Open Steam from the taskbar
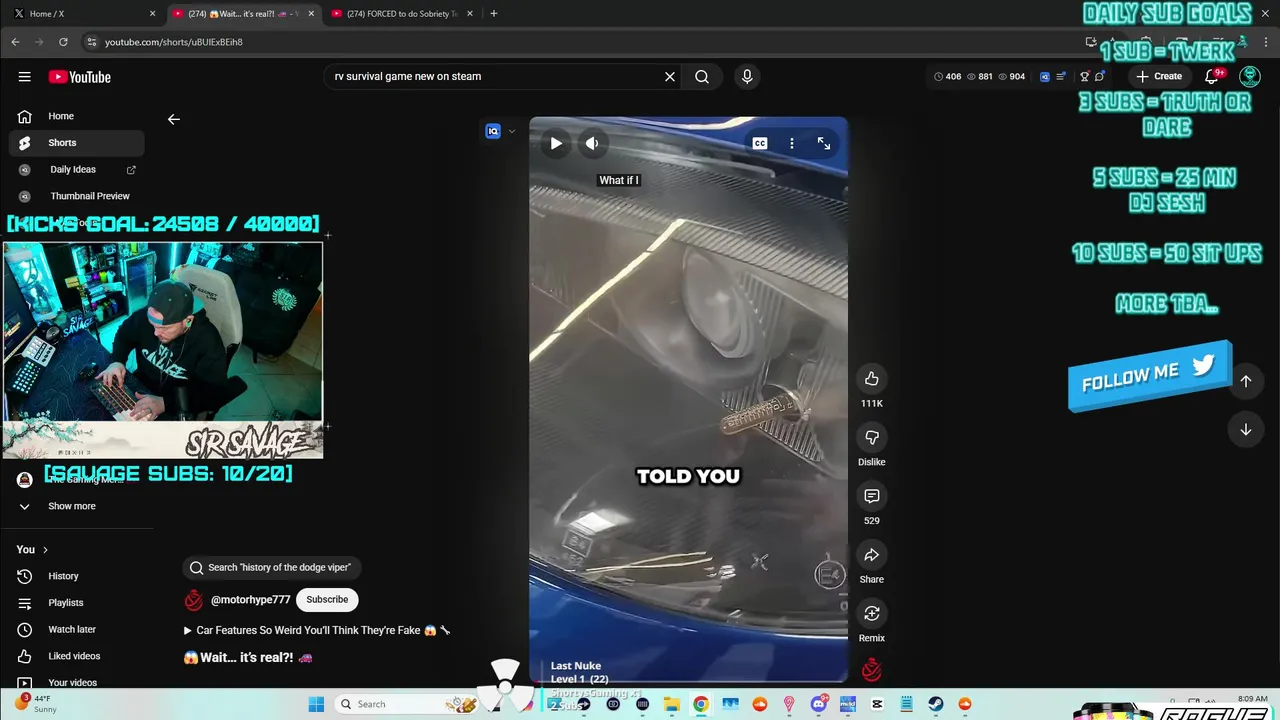 coord(936,704)
